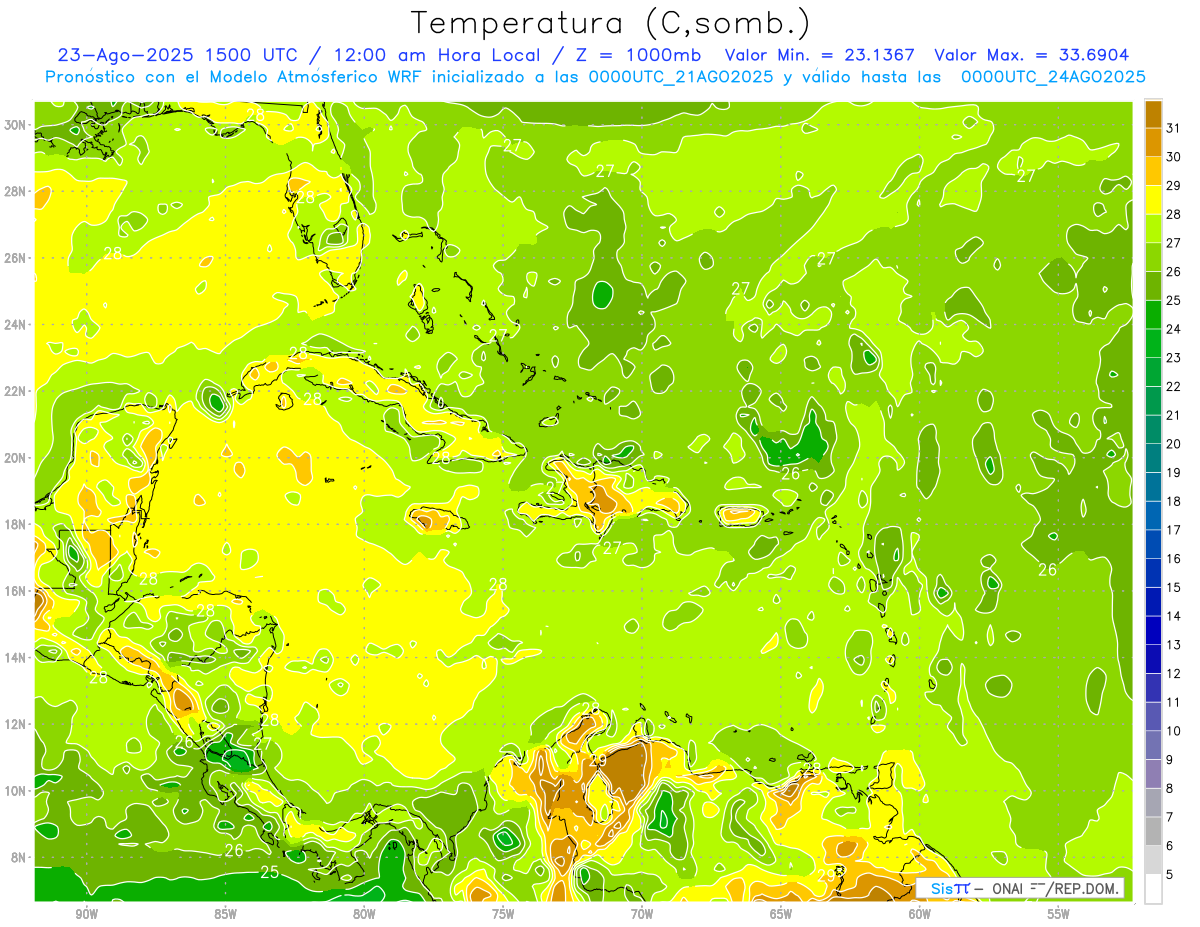This screenshot has width=1200, height=927.
Task: Click the '12N' latitude axis label
Action: click(17, 724)
